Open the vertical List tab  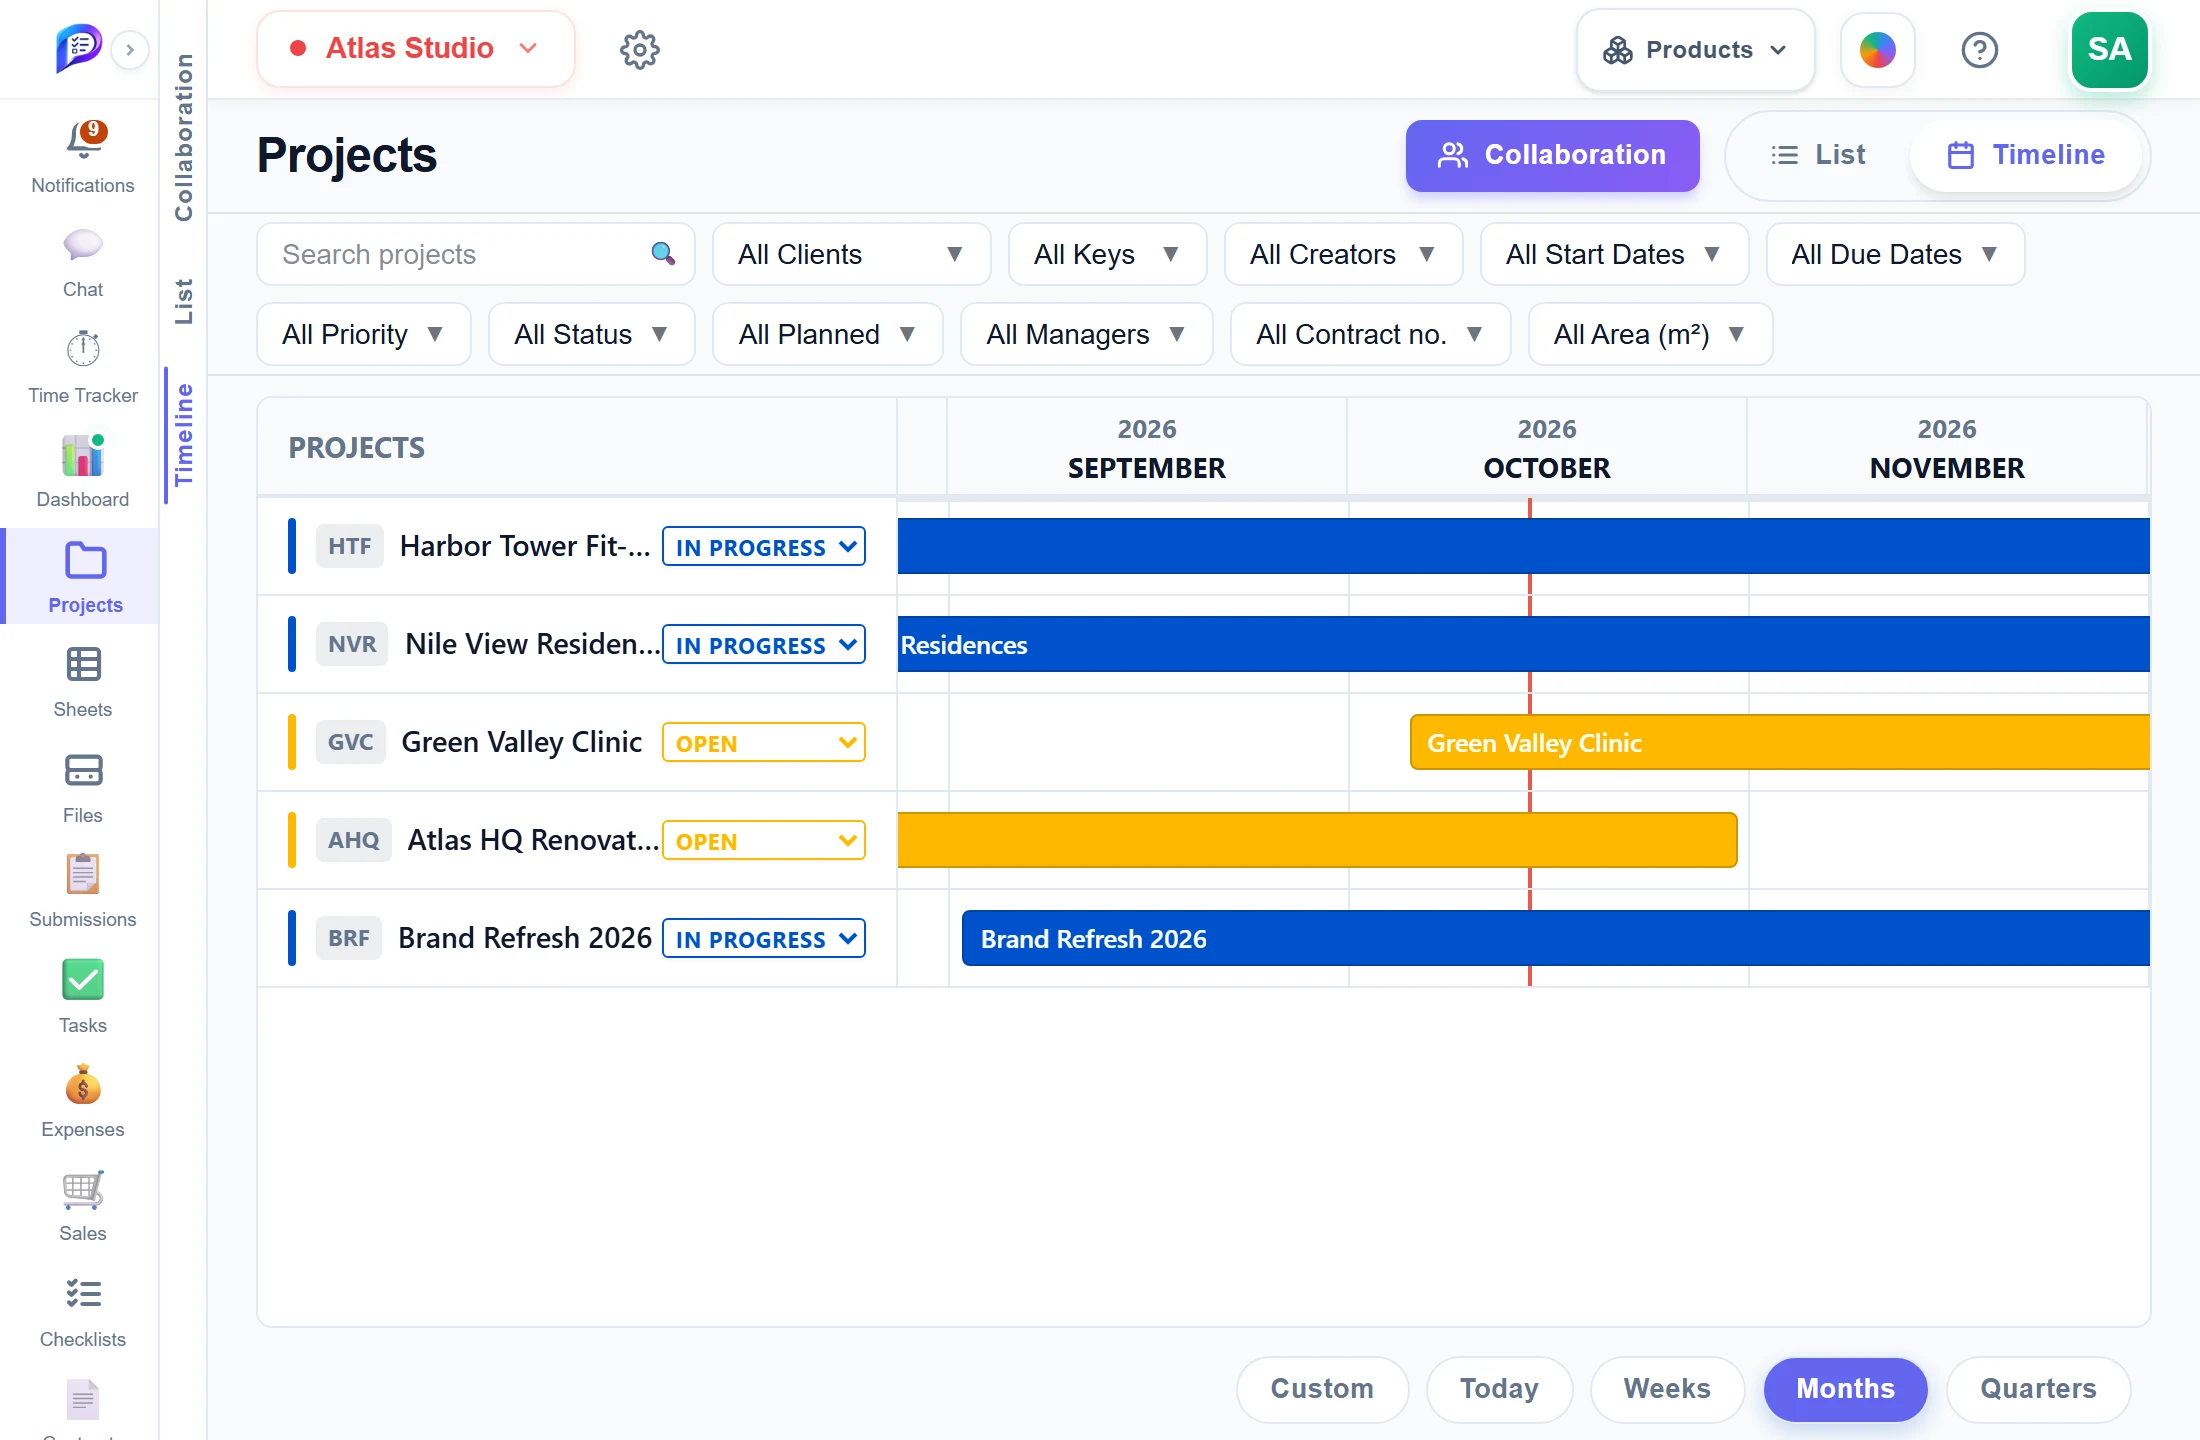click(184, 301)
